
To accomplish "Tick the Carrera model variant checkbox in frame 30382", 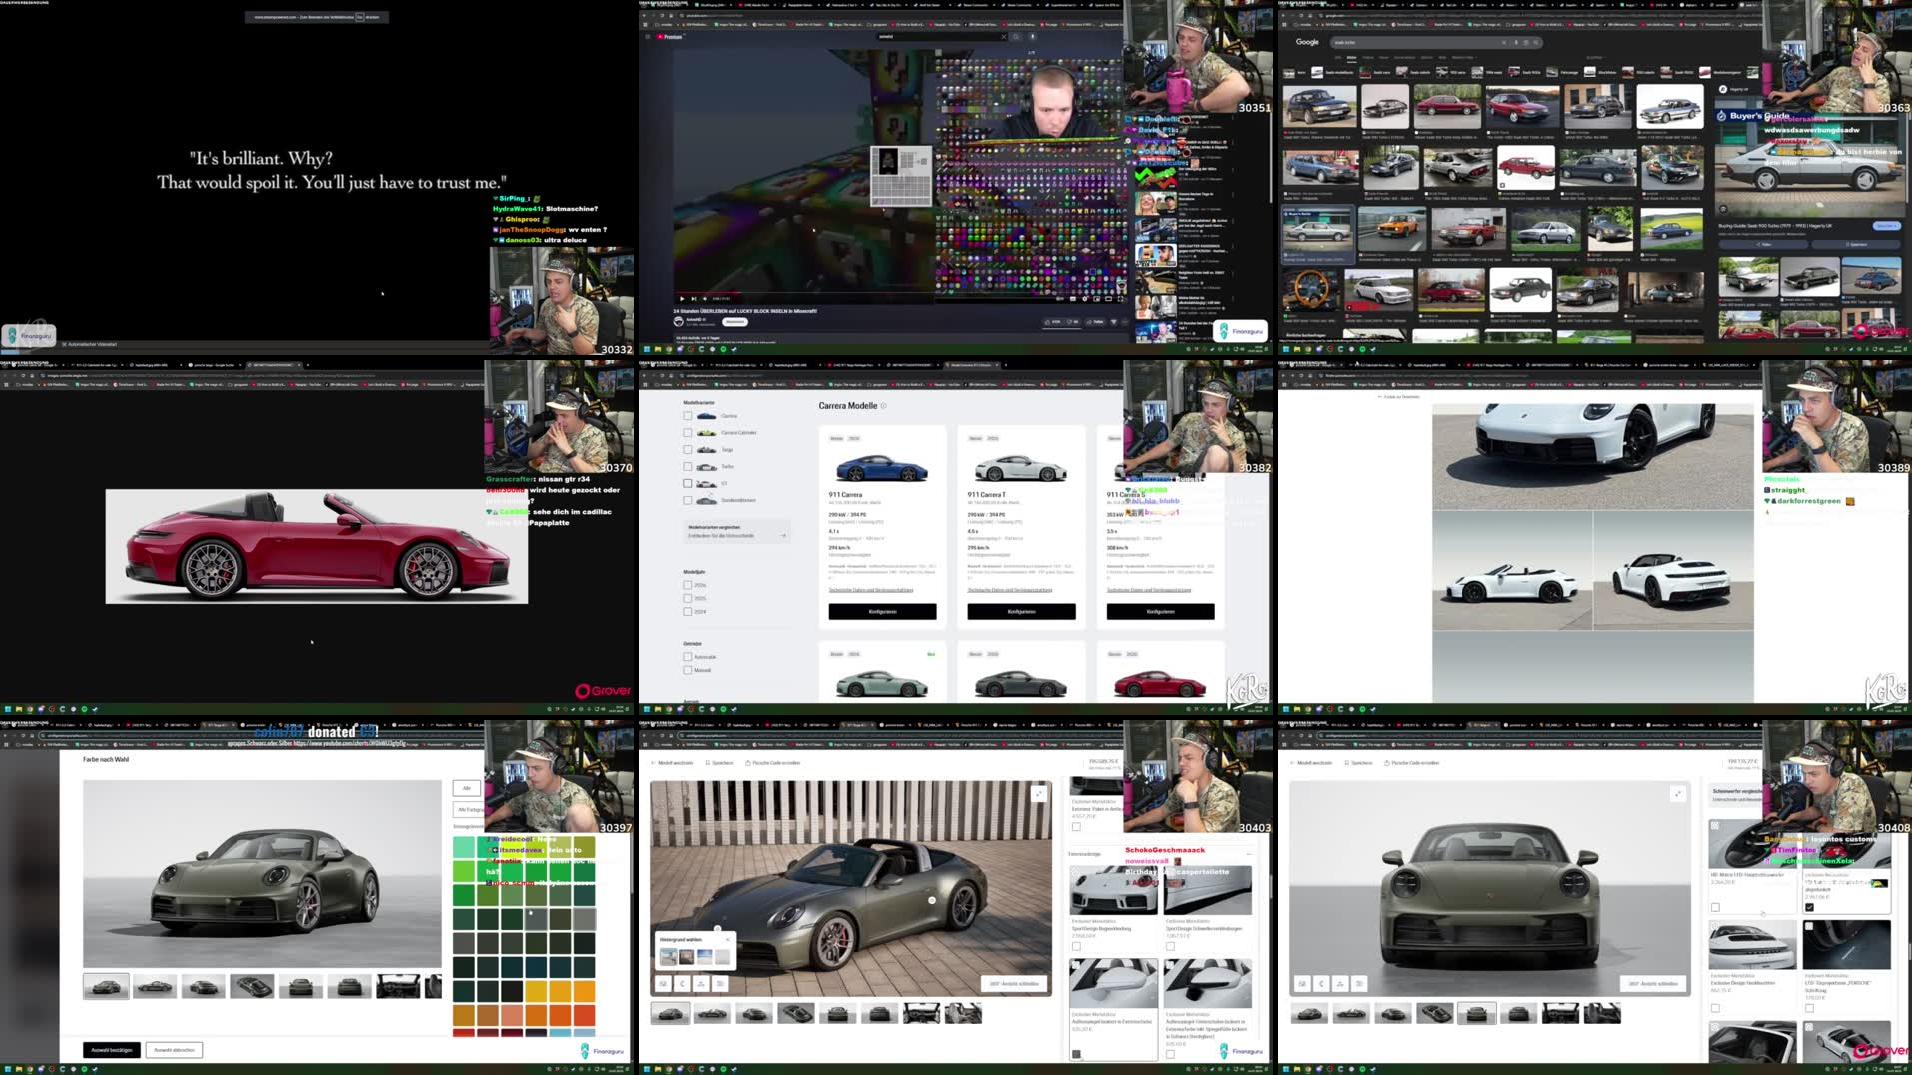I will (x=687, y=416).
